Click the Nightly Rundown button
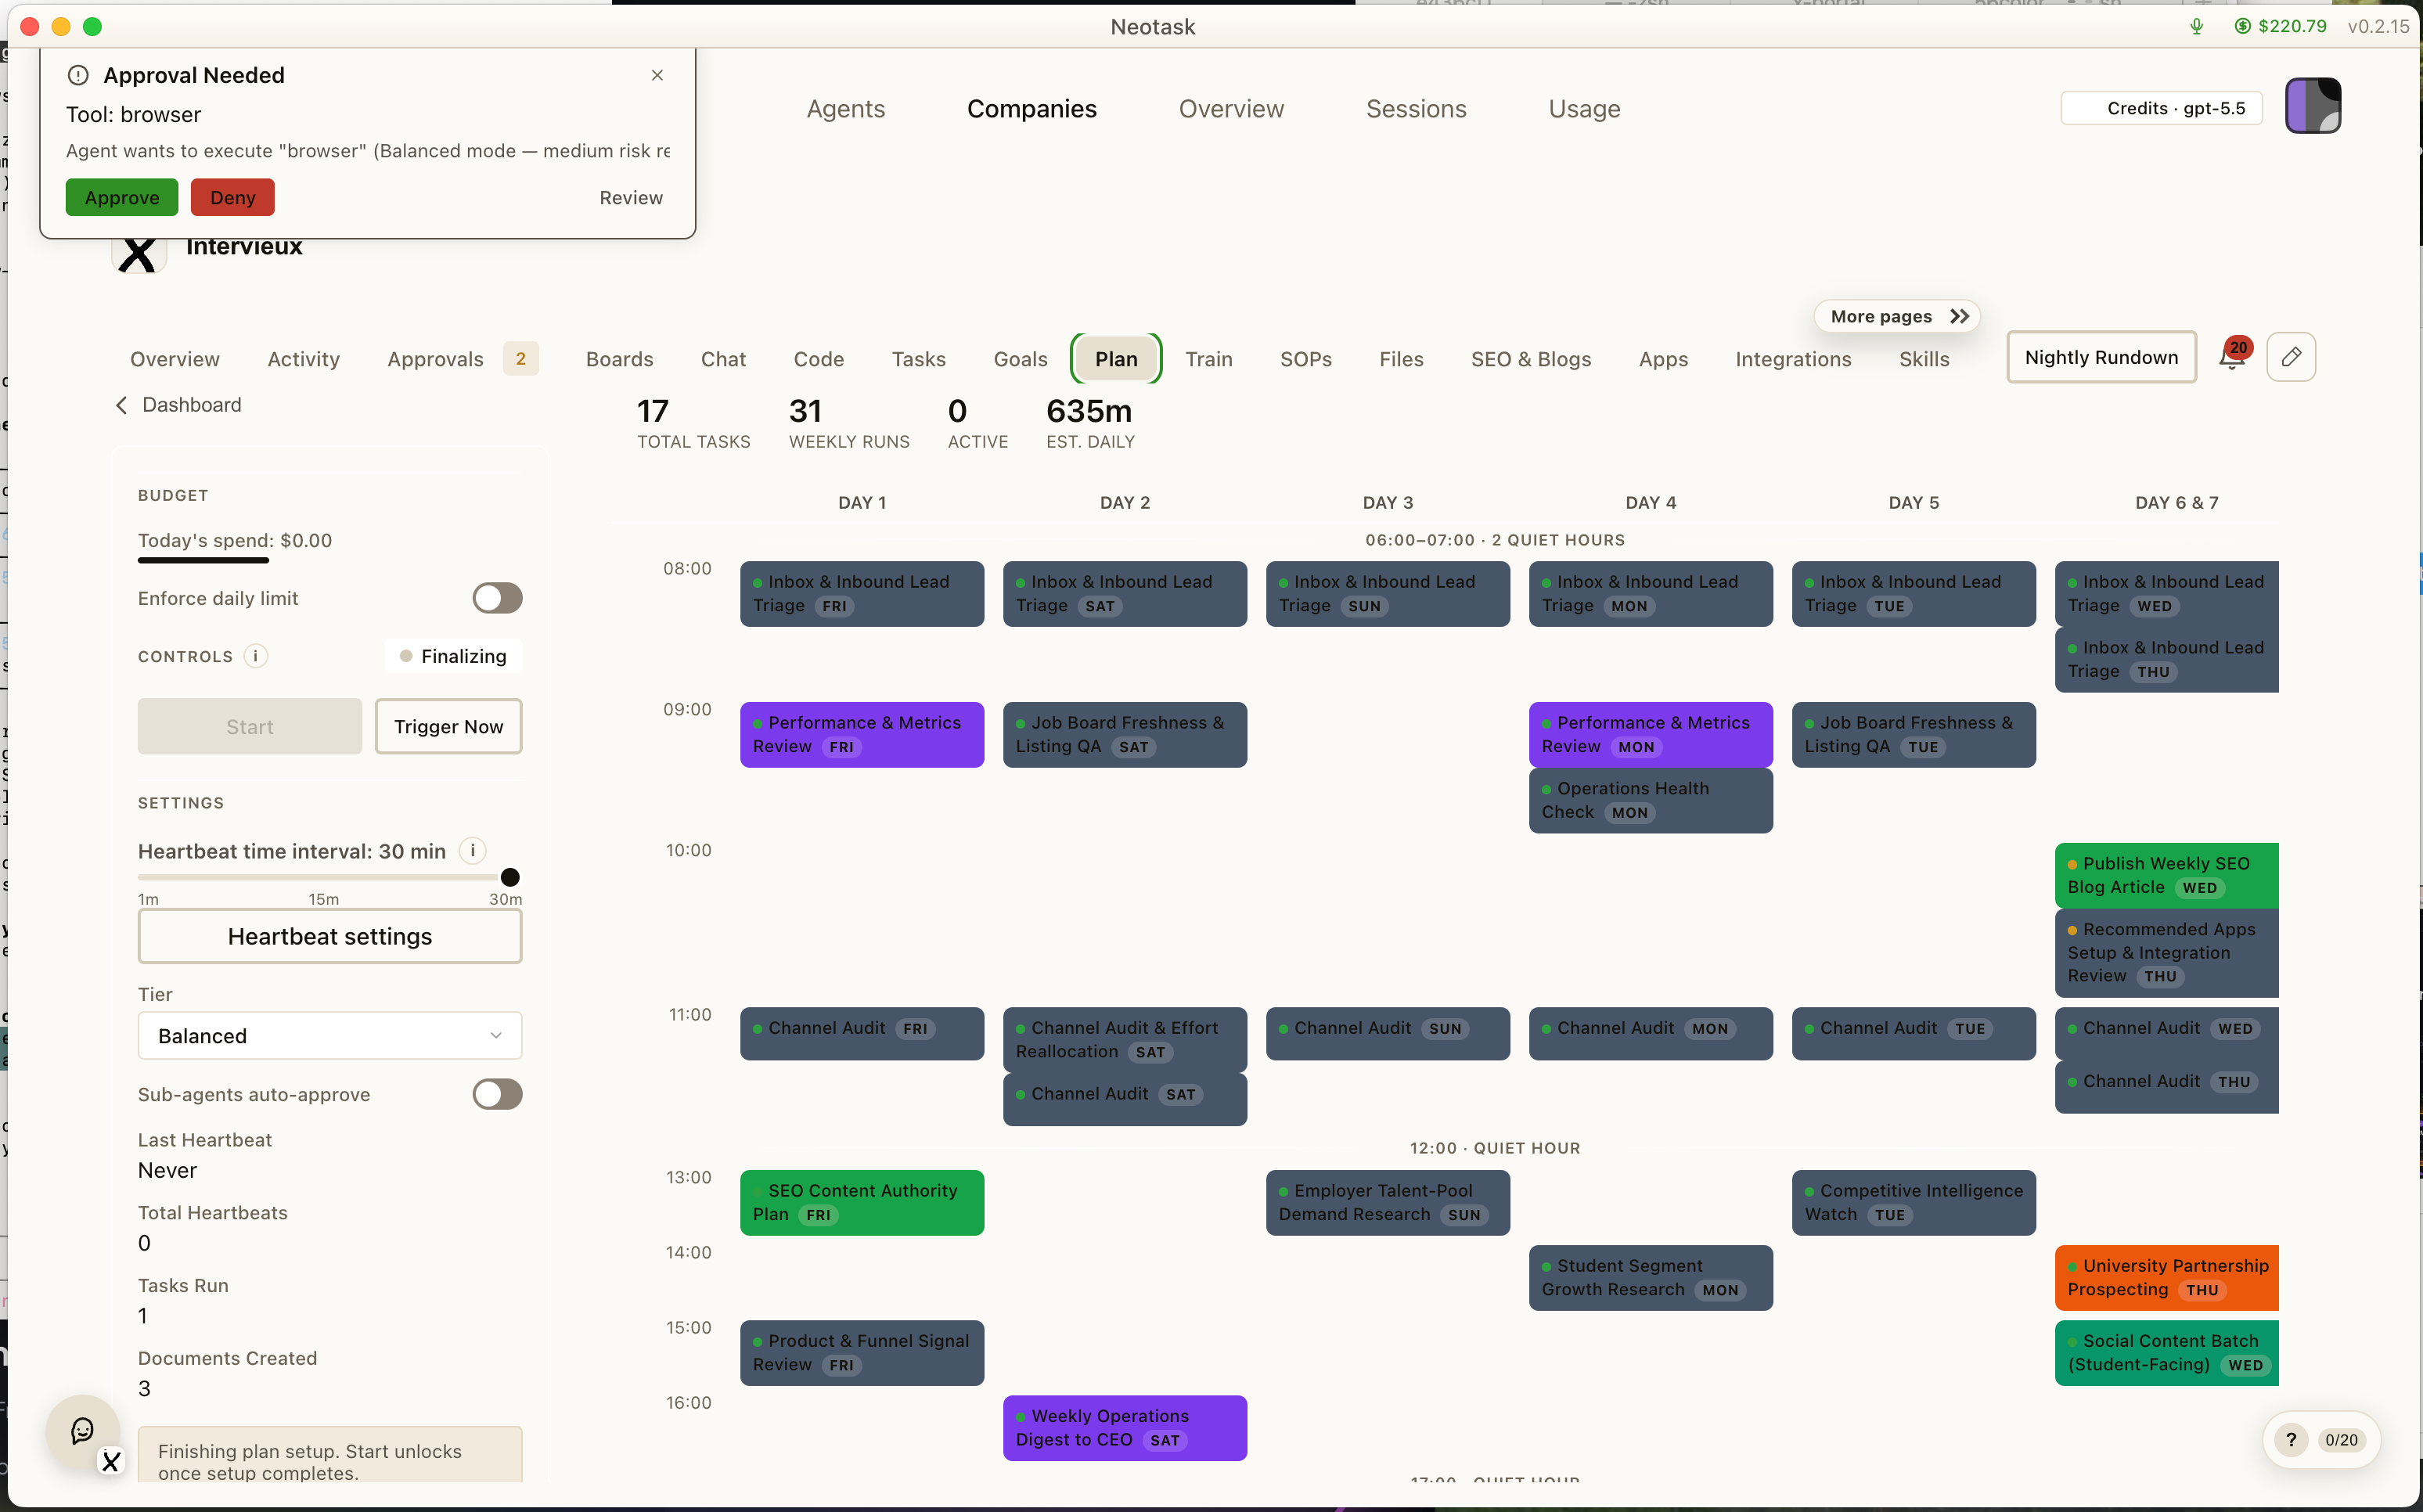2423x1512 pixels. (x=2101, y=357)
